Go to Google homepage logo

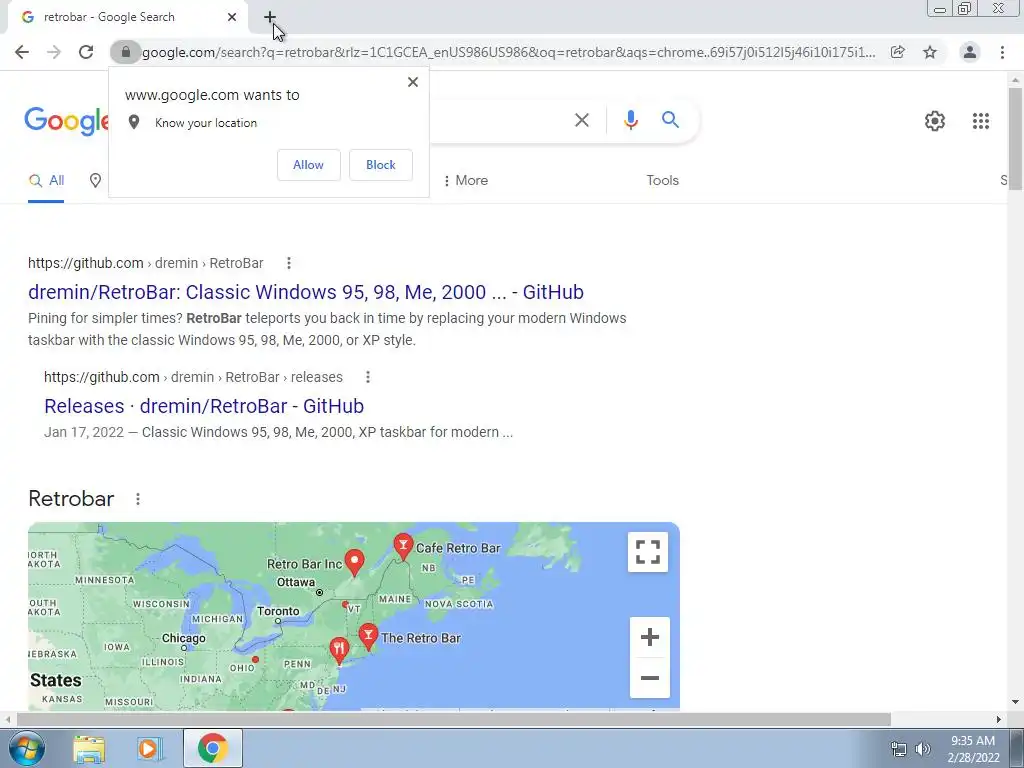click(67, 121)
